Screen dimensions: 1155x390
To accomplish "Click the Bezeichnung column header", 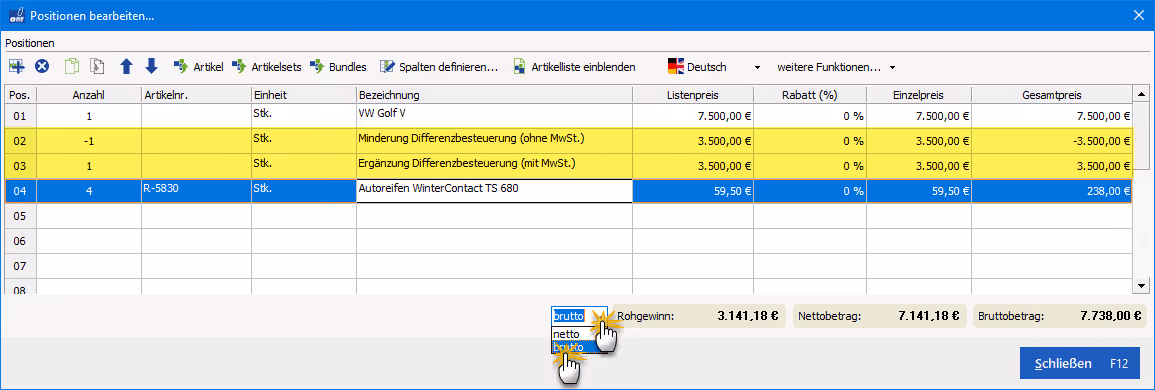I will point(494,94).
